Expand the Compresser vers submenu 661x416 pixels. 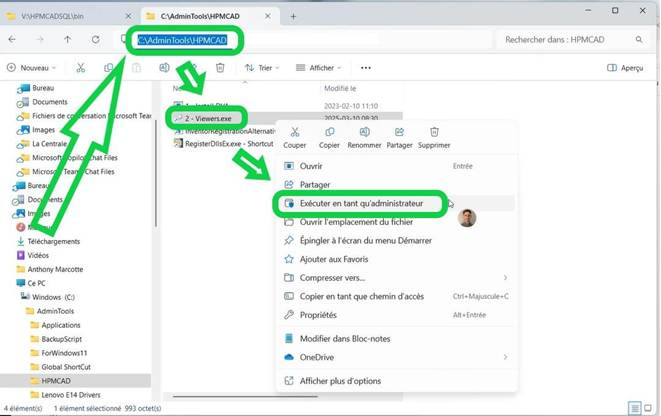pyautogui.click(x=505, y=278)
